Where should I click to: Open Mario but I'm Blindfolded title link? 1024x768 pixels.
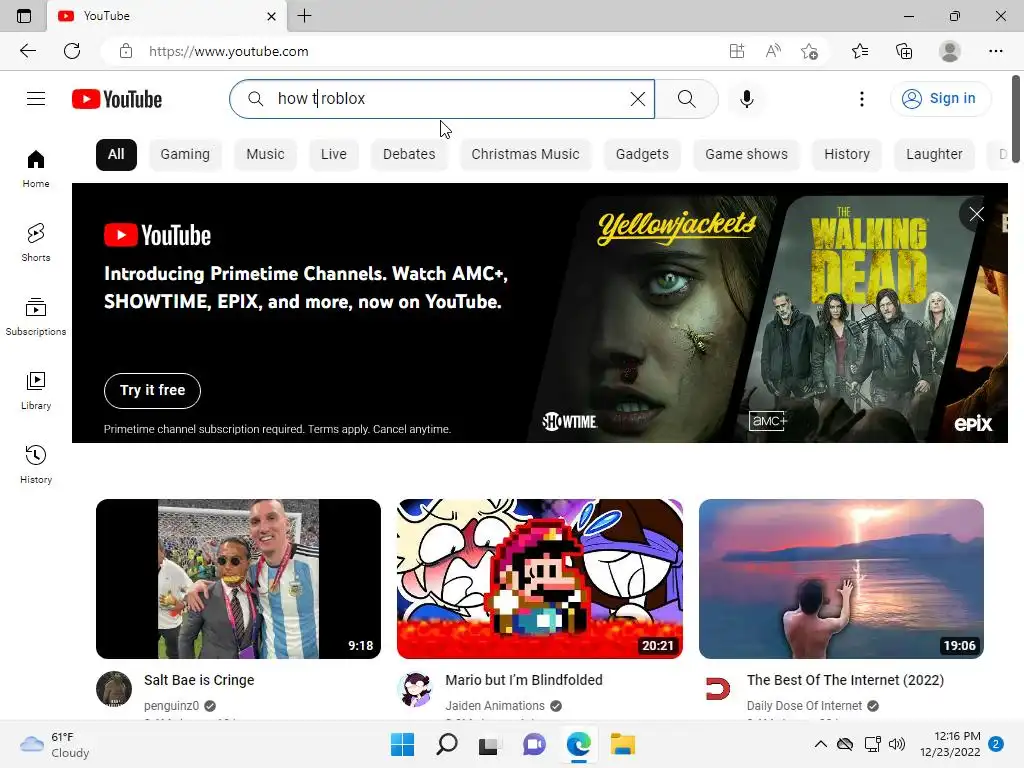point(524,680)
